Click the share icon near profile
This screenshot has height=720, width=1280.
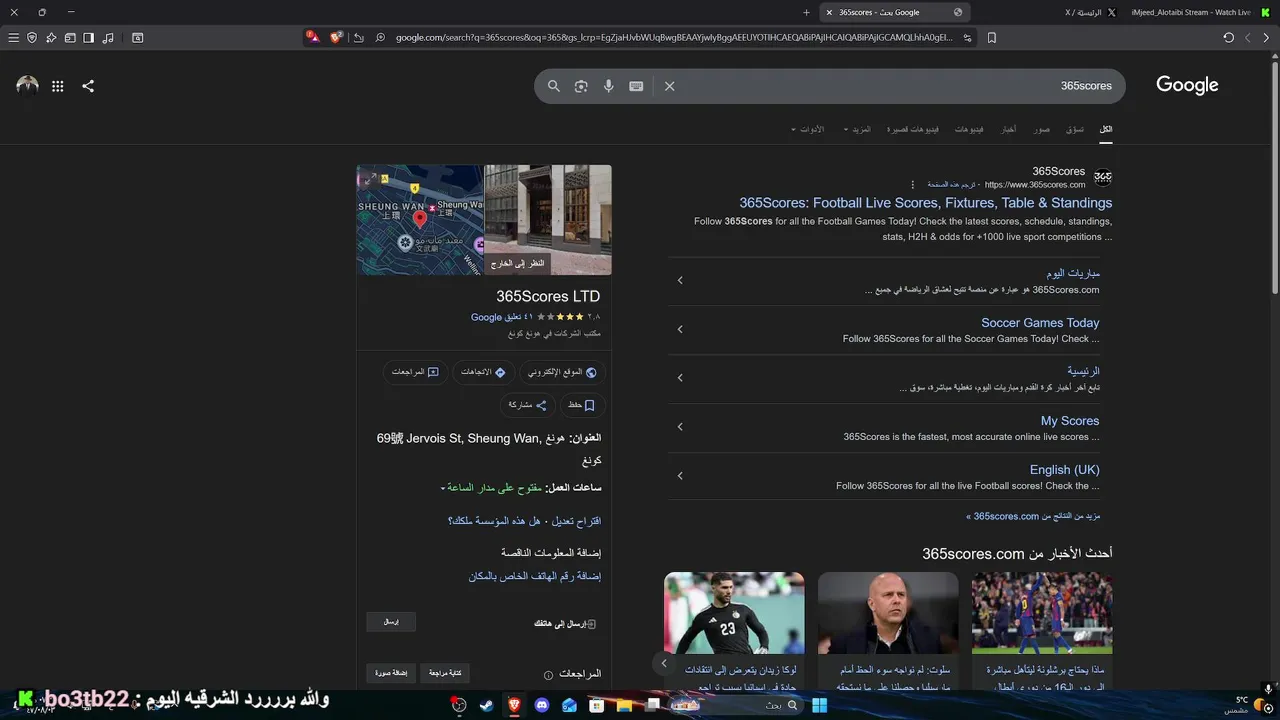[88, 86]
